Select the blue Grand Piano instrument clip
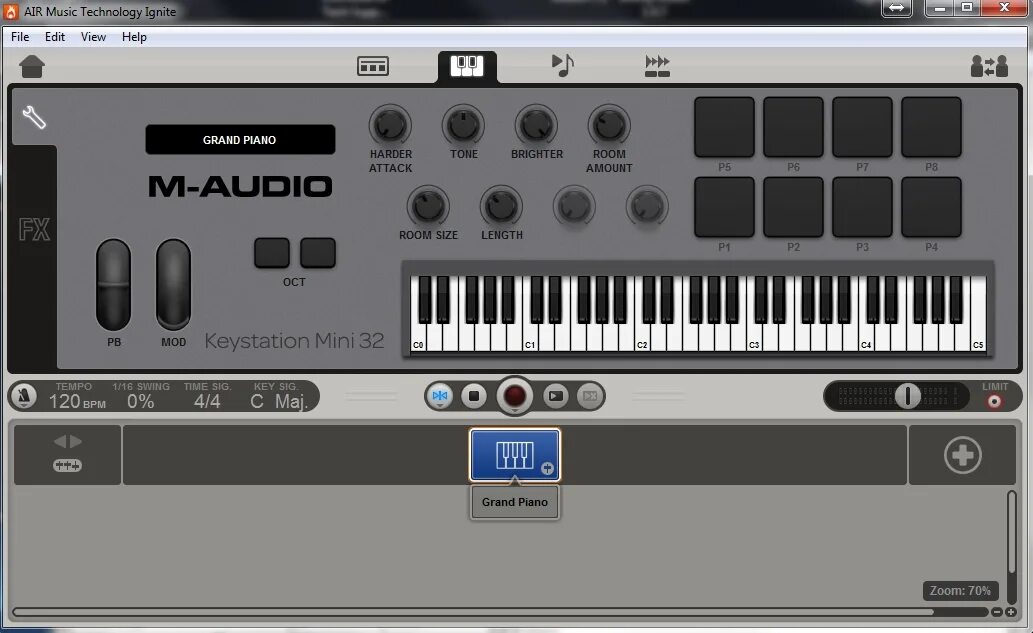1033x633 pixels. tap(515, 454)
